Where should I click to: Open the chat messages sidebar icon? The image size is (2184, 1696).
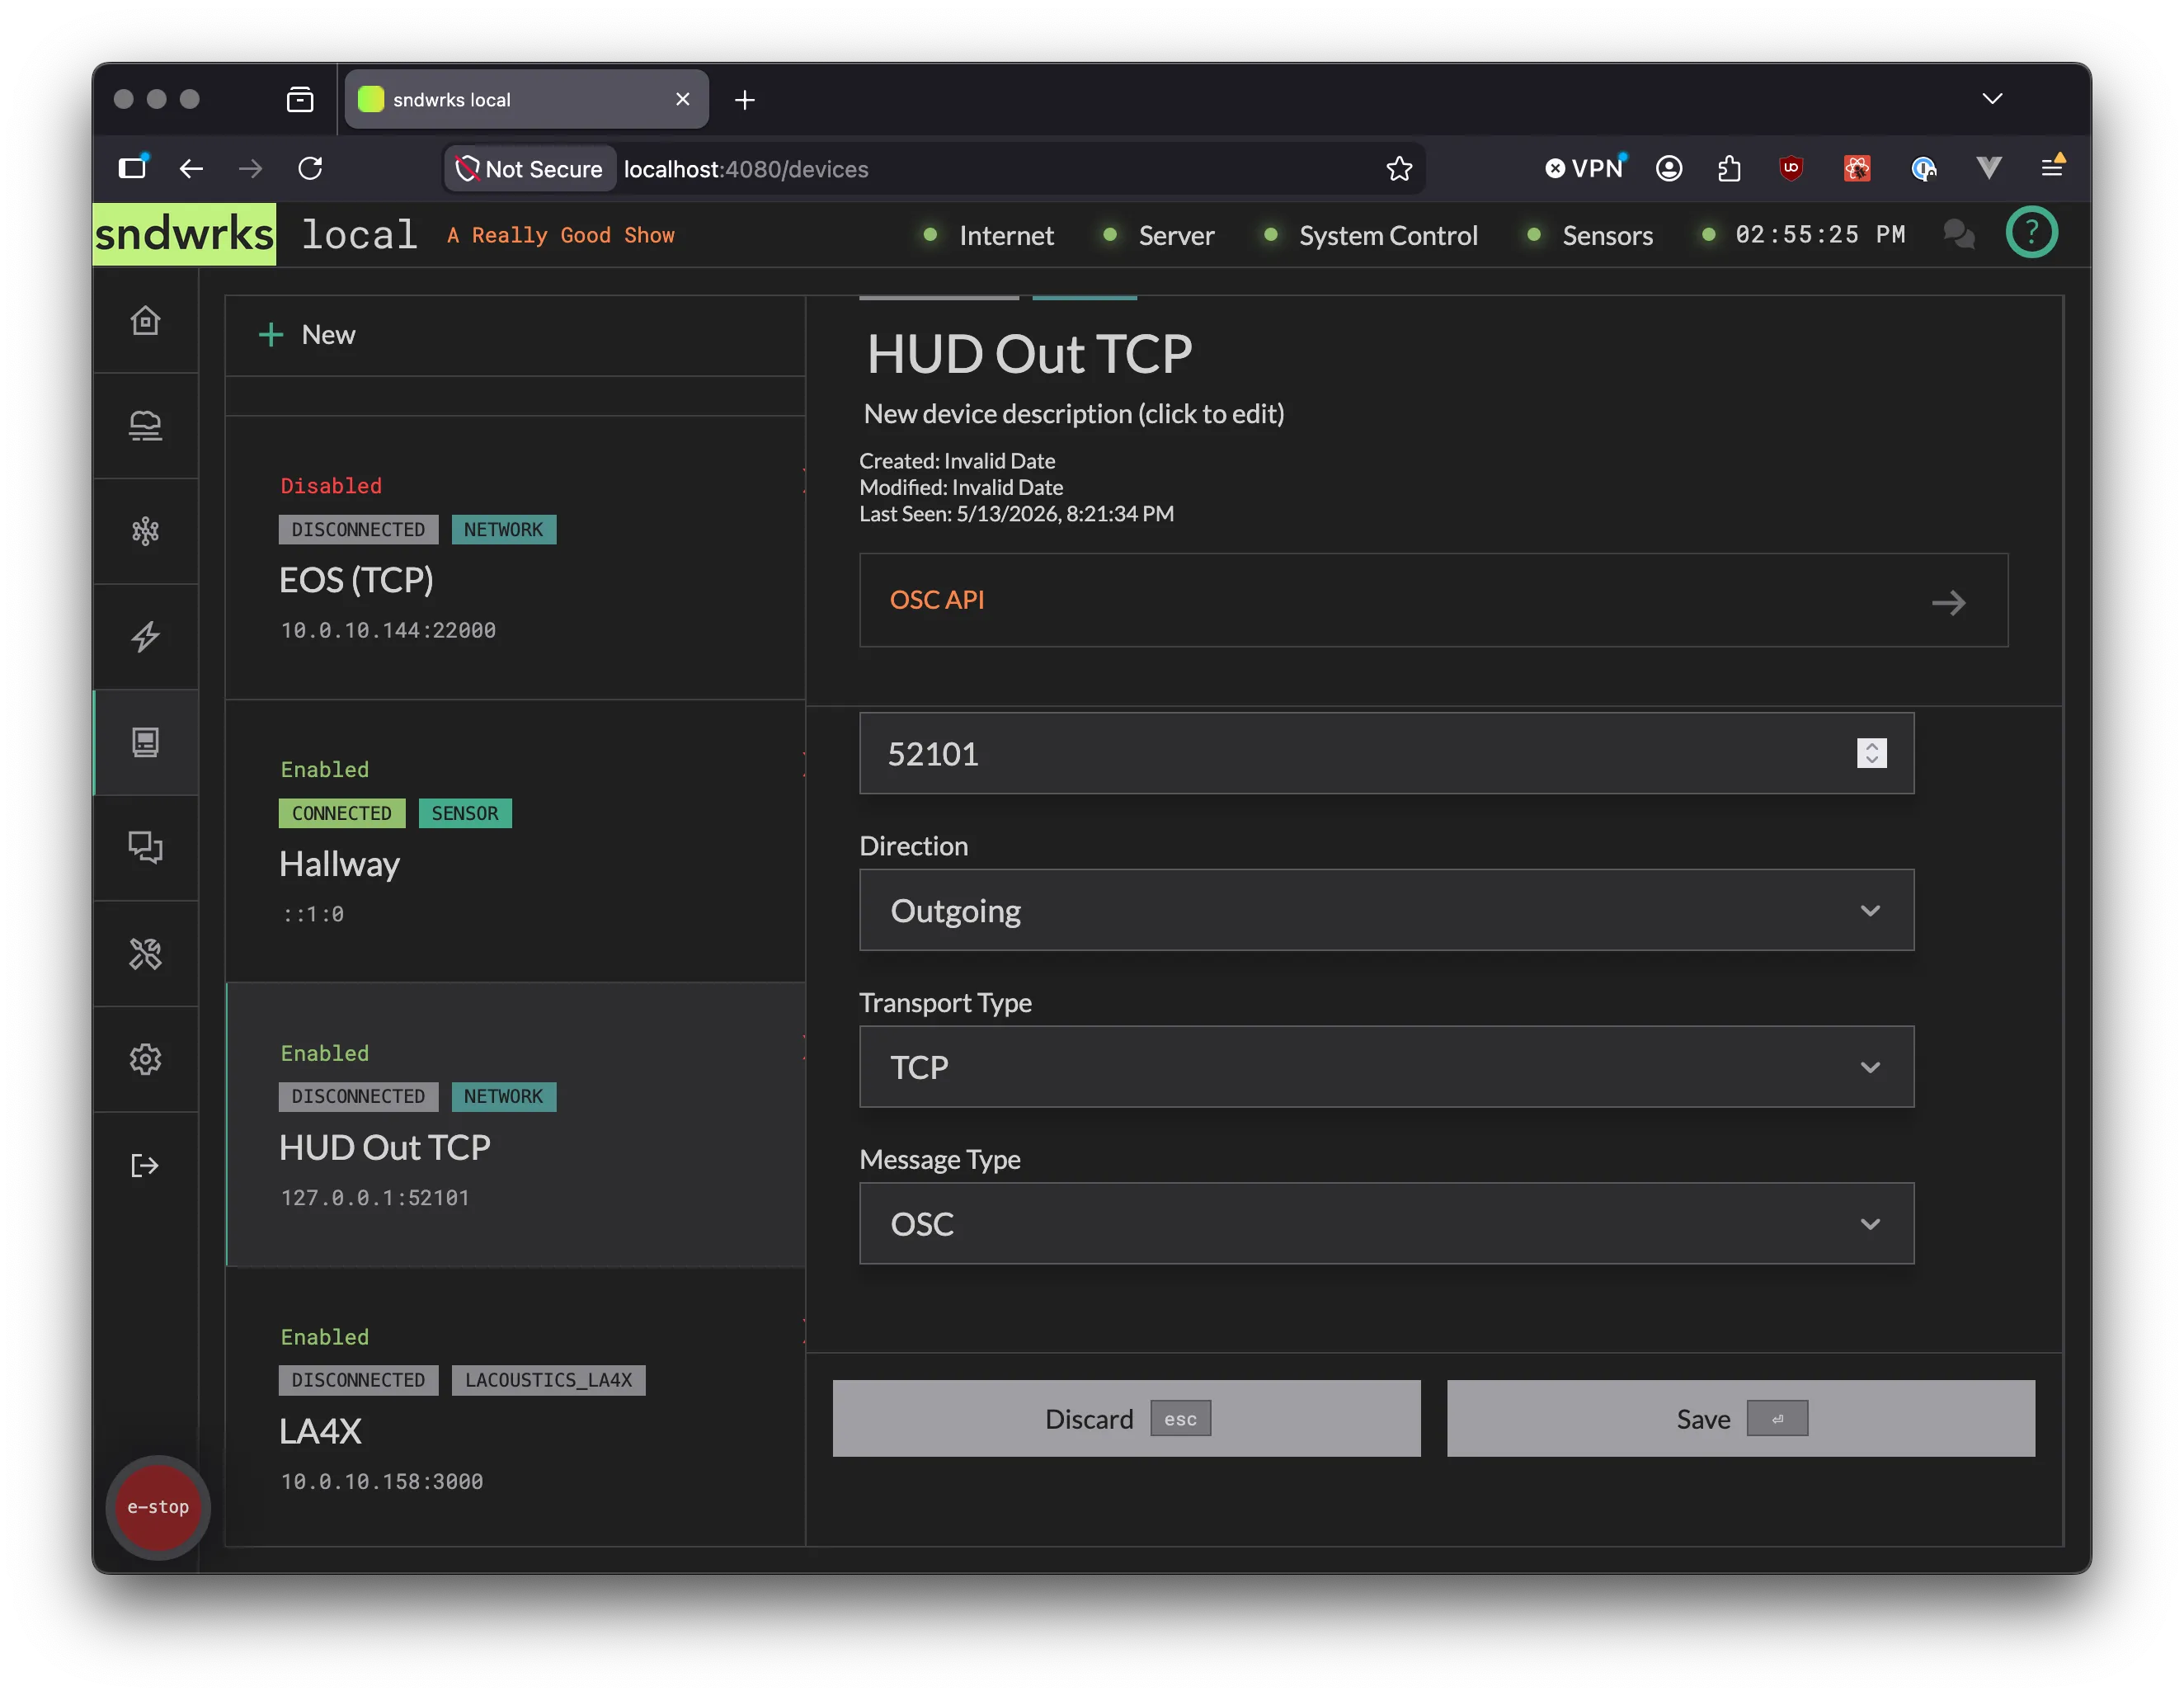(x=146, y=848)
